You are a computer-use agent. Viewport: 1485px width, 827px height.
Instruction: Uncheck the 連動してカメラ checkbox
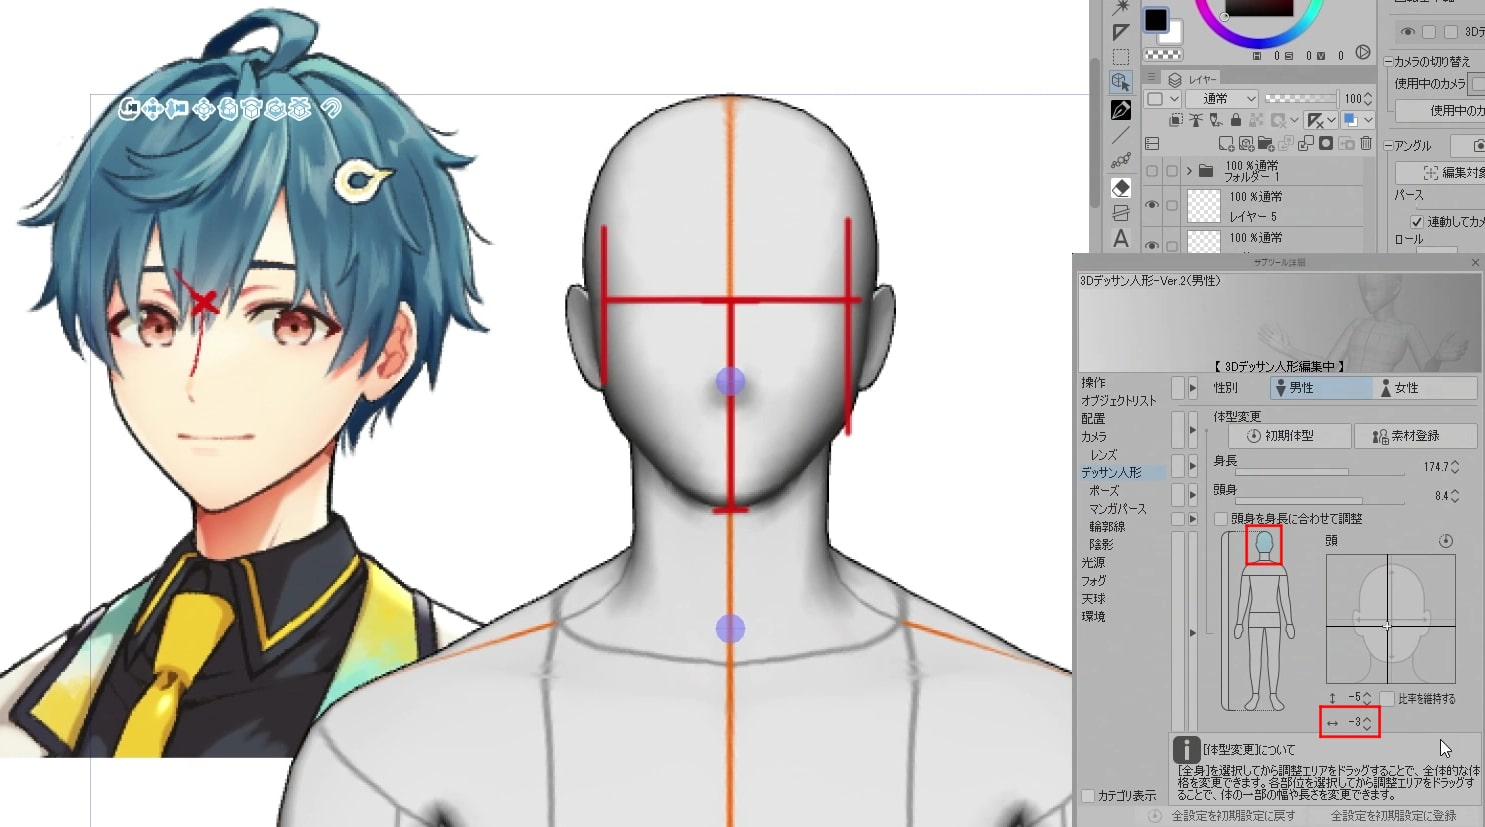(x=1416, y=221)
